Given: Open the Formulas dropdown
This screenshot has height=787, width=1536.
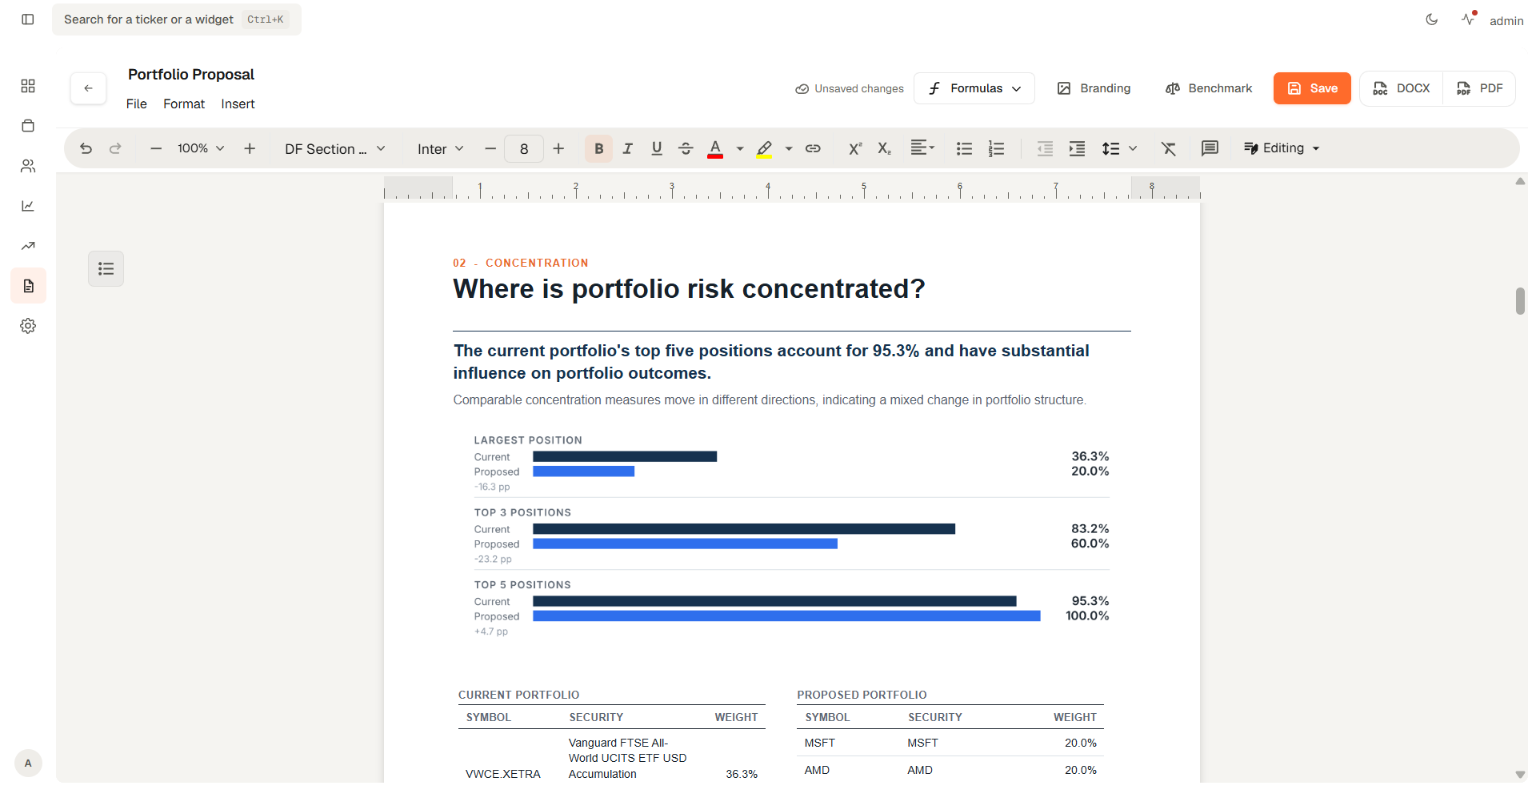Looking at the screenshot, I should click(x=974, y=88).
